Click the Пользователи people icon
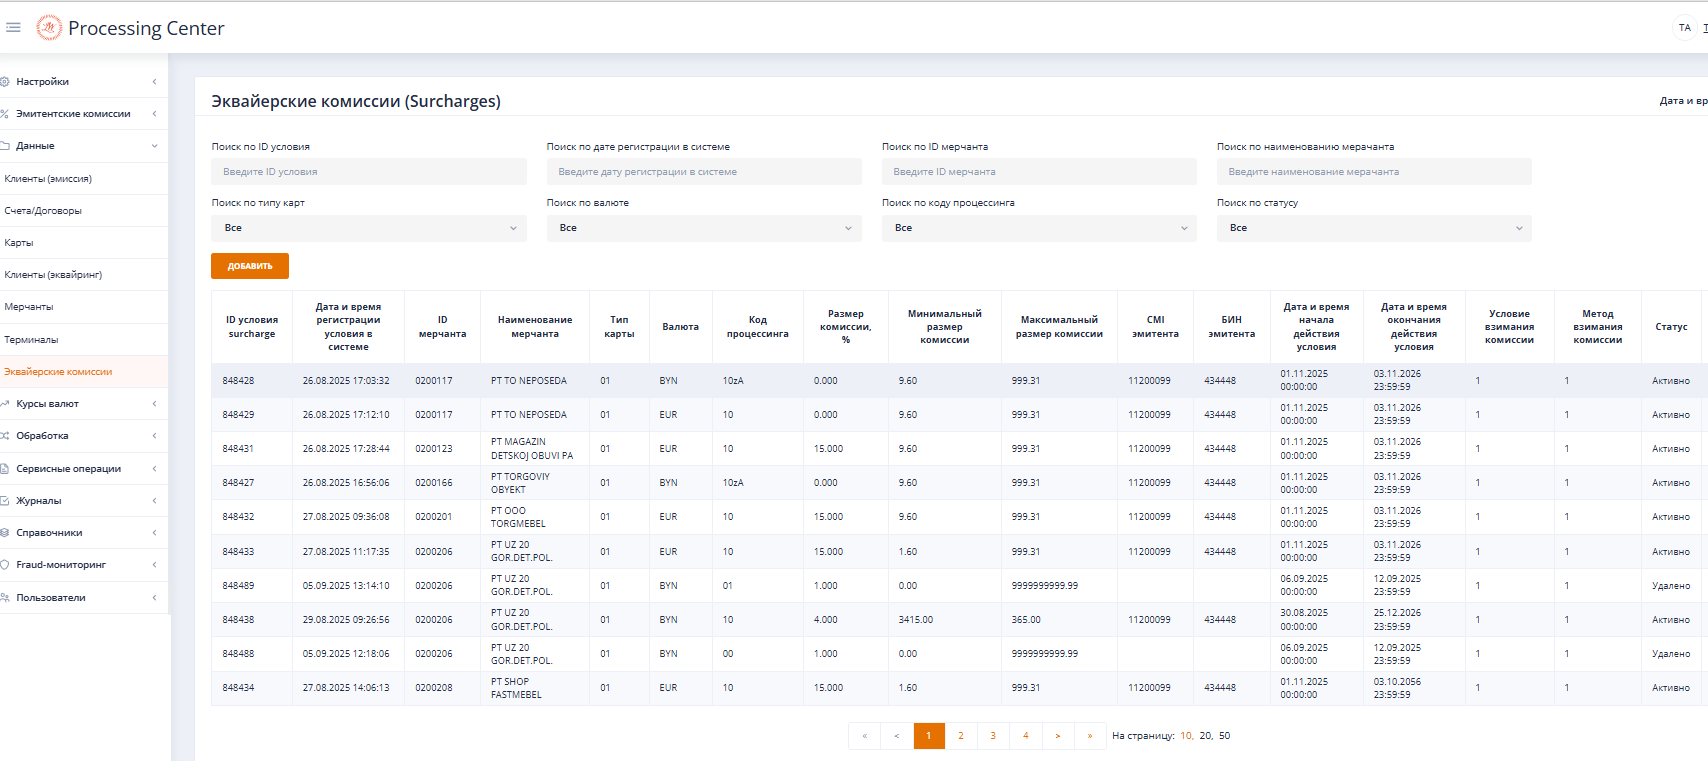Viewport: 1708px width, 761px height. coord(5,598)
